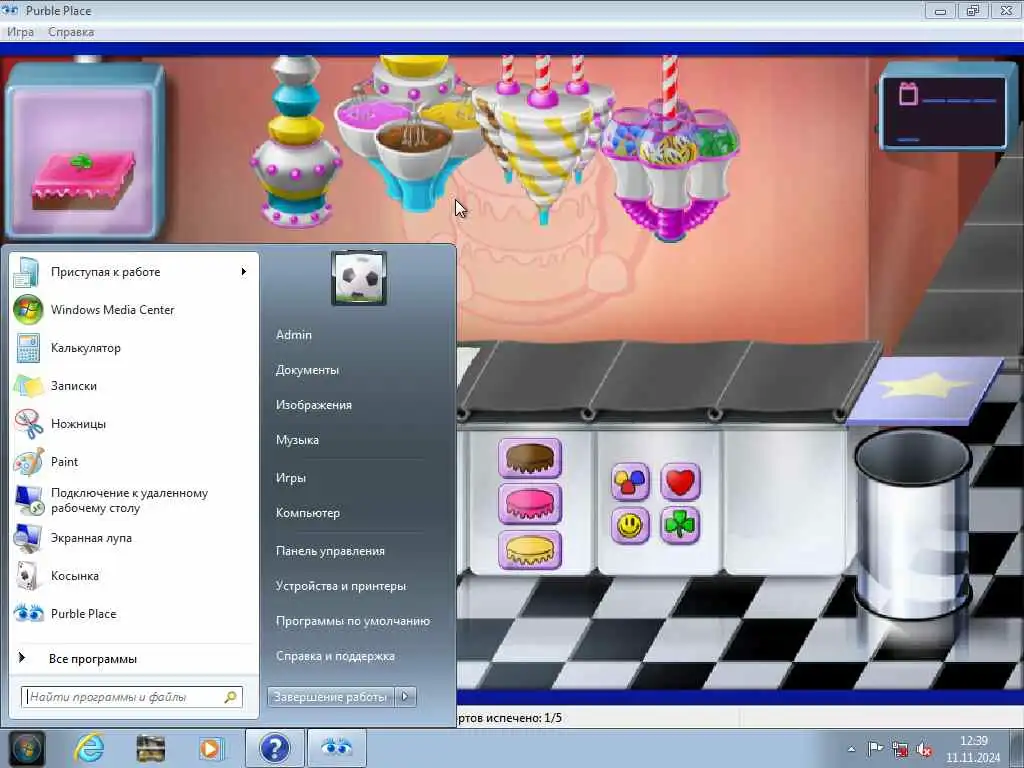Click the Завершение работы button

coord(330,697)
